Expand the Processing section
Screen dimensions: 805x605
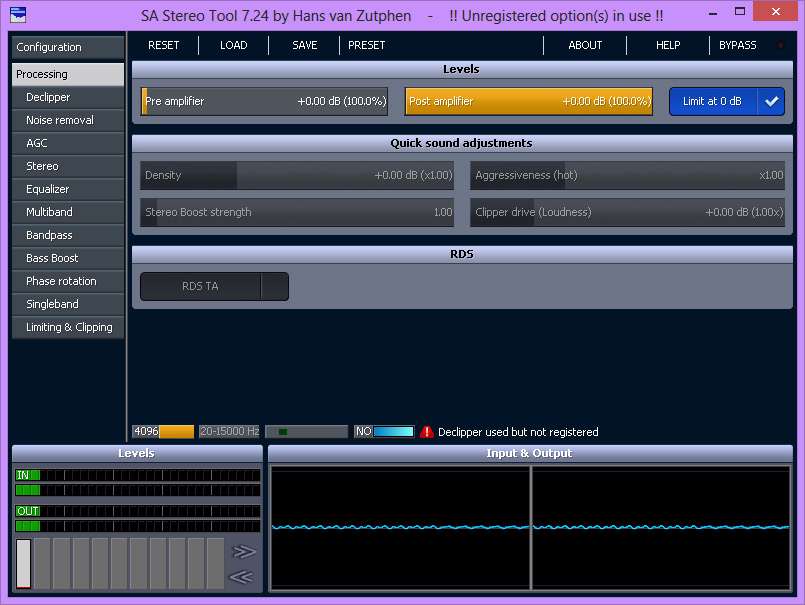tap(68, 74)
